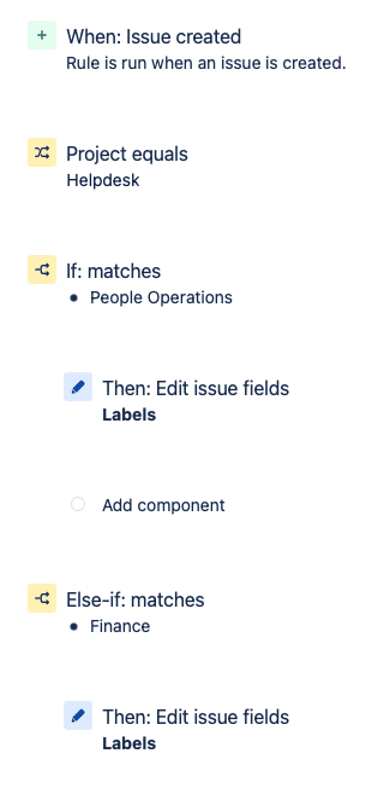This screenshot has width=390, height=794.
Task: Click the Labels text under first action
Action: [129, 415]
